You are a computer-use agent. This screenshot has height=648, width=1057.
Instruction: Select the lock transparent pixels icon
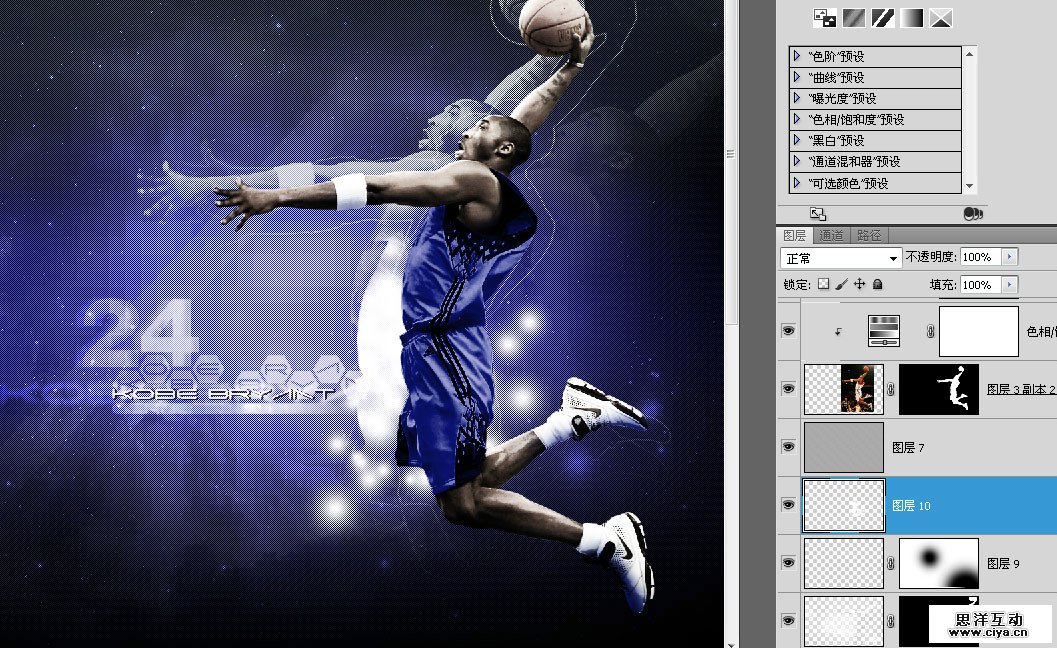825,283
